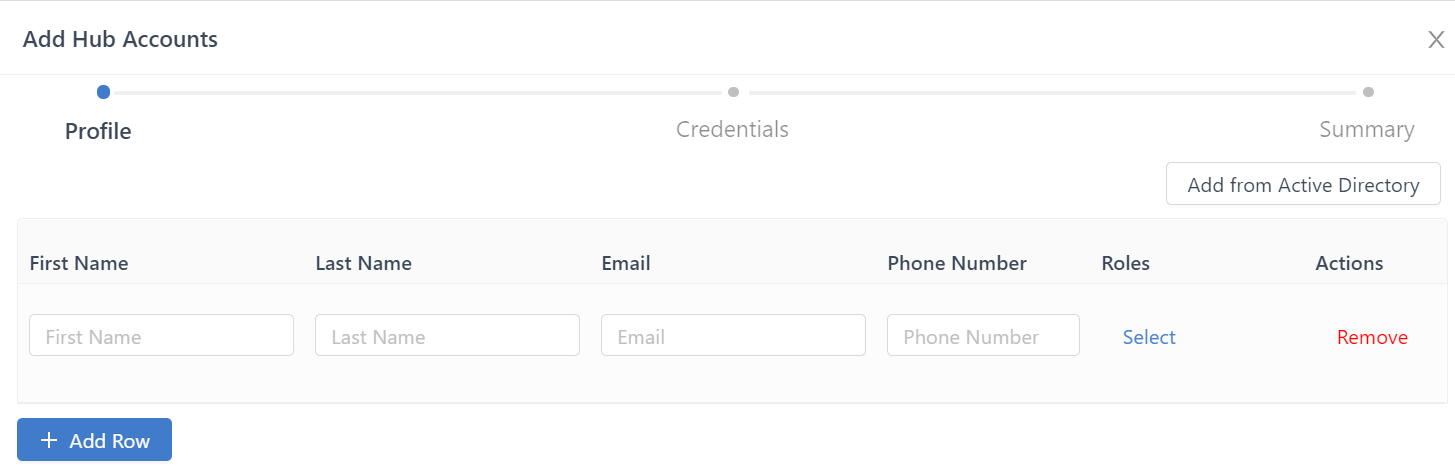The width and height of the screenshot is (1455, 474).
Task: Click the Summary step indicator dot
Action: click(1368, 92)
